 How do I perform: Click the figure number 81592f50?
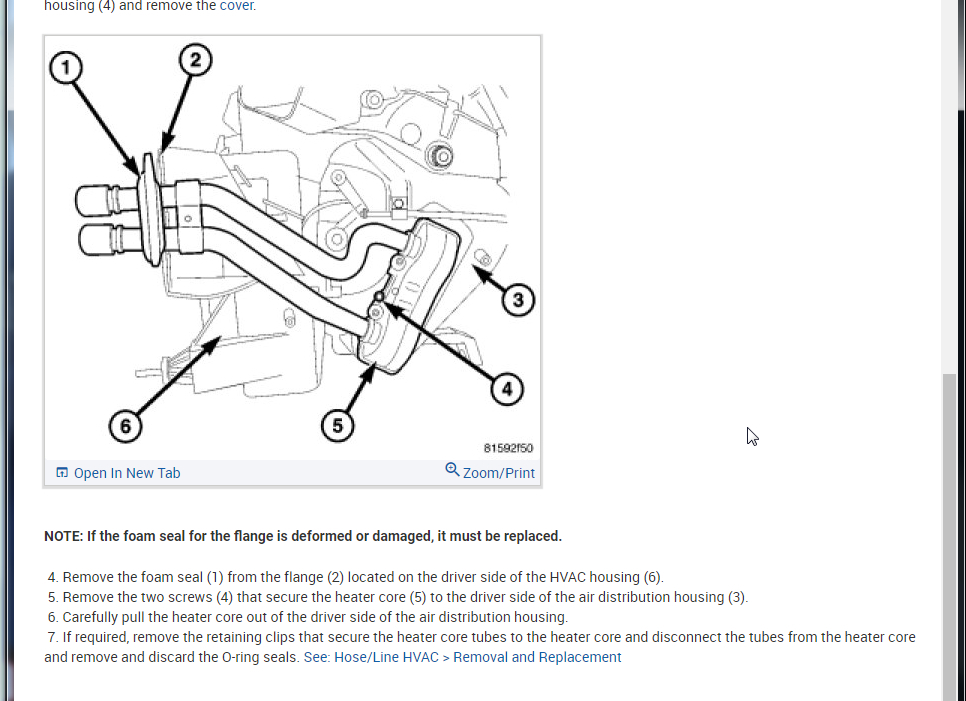click(x=508, y=448)
